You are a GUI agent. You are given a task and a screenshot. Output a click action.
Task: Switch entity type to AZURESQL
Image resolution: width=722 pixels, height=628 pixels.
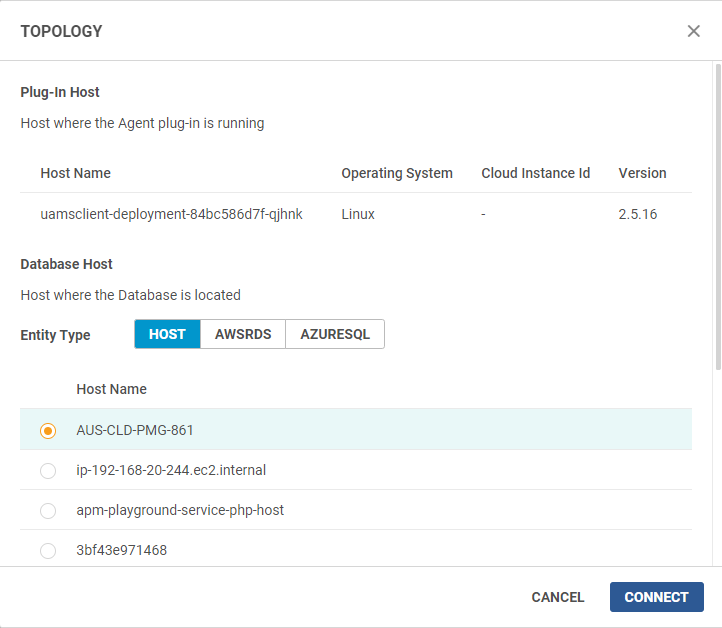tap(335, 334)
